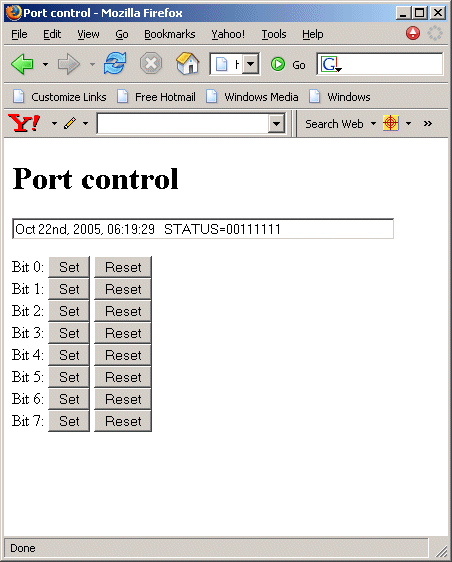Click the Stop loading icon
Screen dimensions: 452x562
151,64
